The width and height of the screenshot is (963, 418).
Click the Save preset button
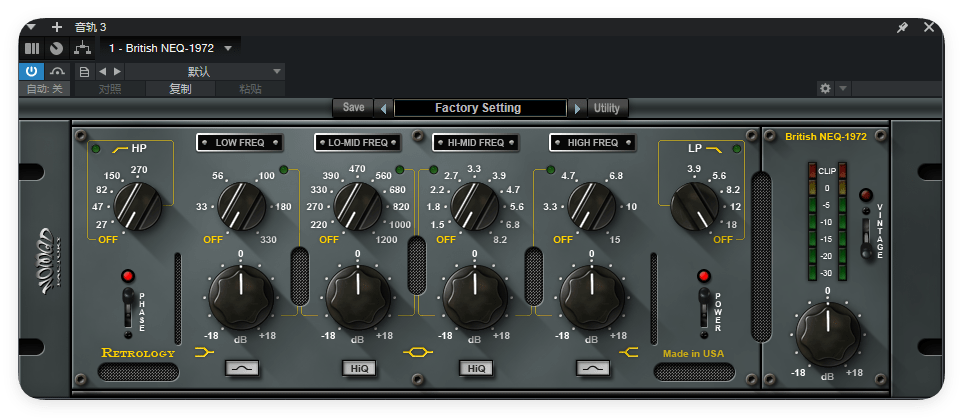click(x=353, y=107)
